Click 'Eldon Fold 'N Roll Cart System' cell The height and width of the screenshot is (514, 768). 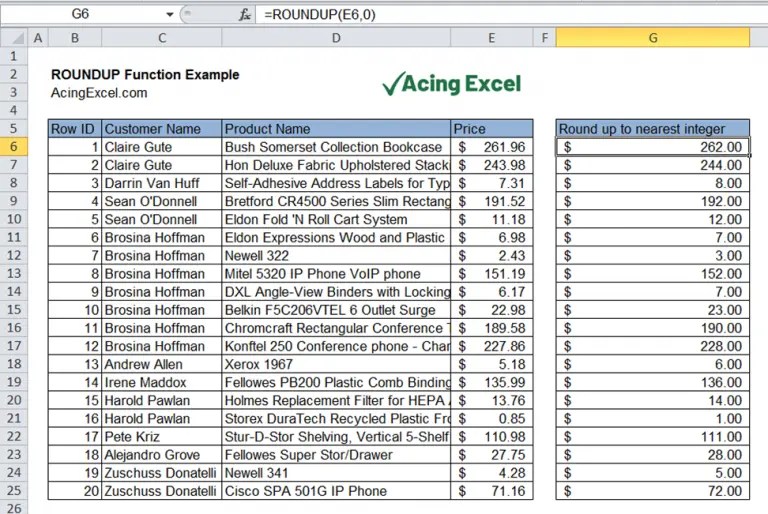tap(336, 219)
